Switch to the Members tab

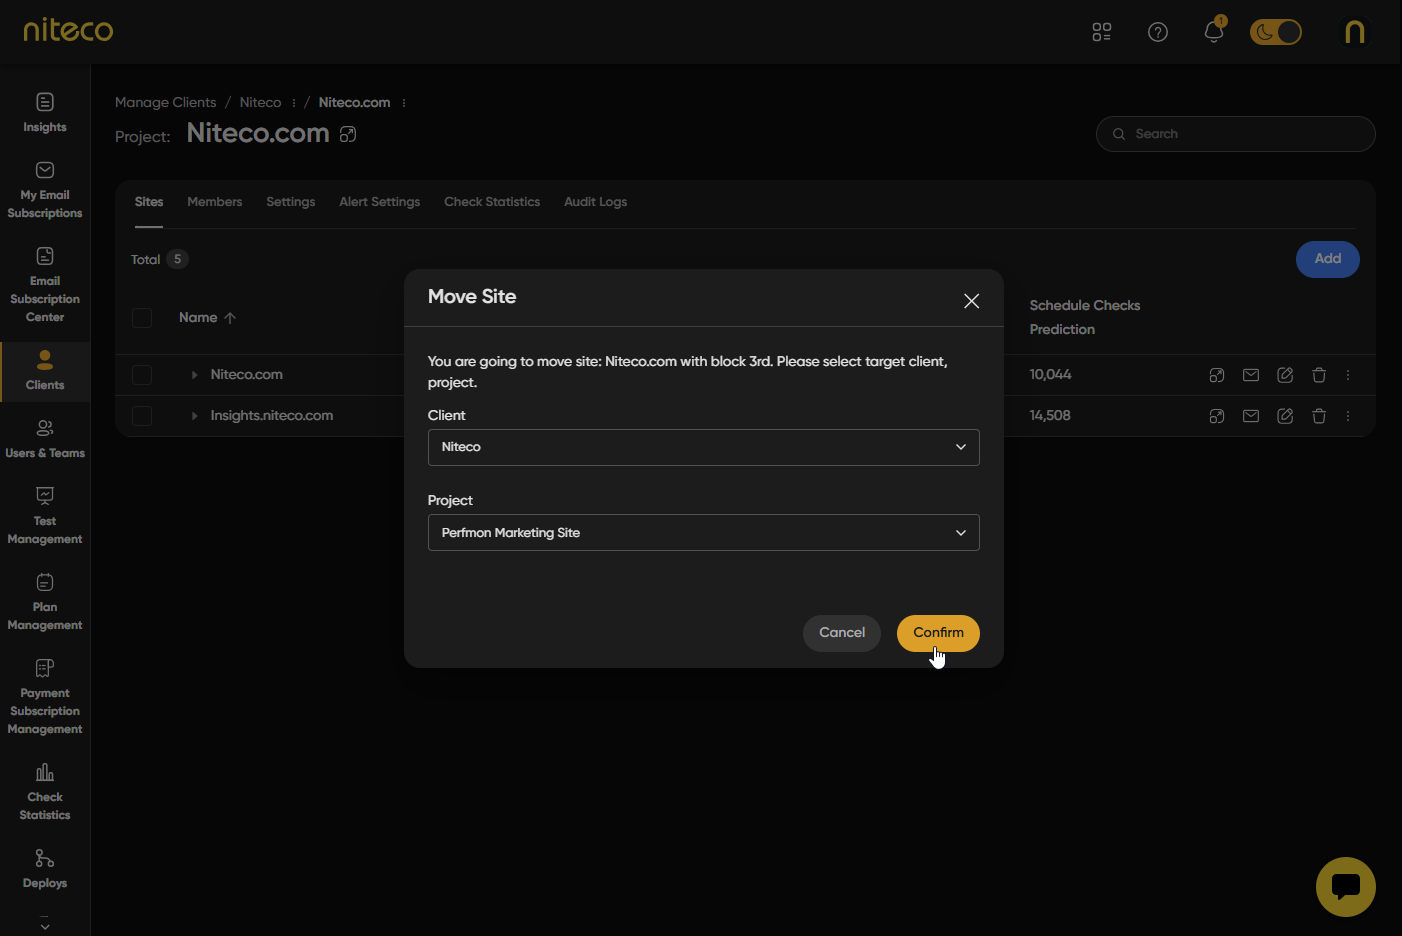click(214, 202)
